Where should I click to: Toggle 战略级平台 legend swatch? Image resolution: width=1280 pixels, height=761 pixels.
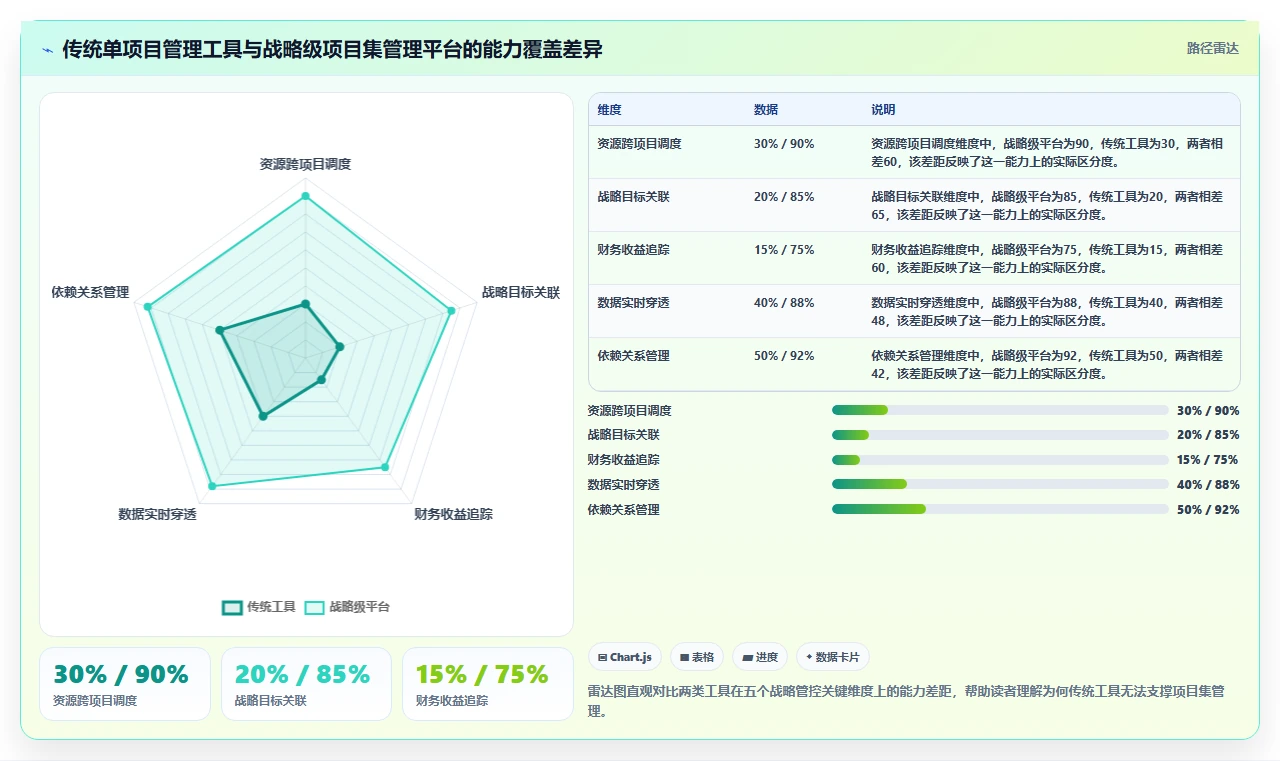click(315, 607)
